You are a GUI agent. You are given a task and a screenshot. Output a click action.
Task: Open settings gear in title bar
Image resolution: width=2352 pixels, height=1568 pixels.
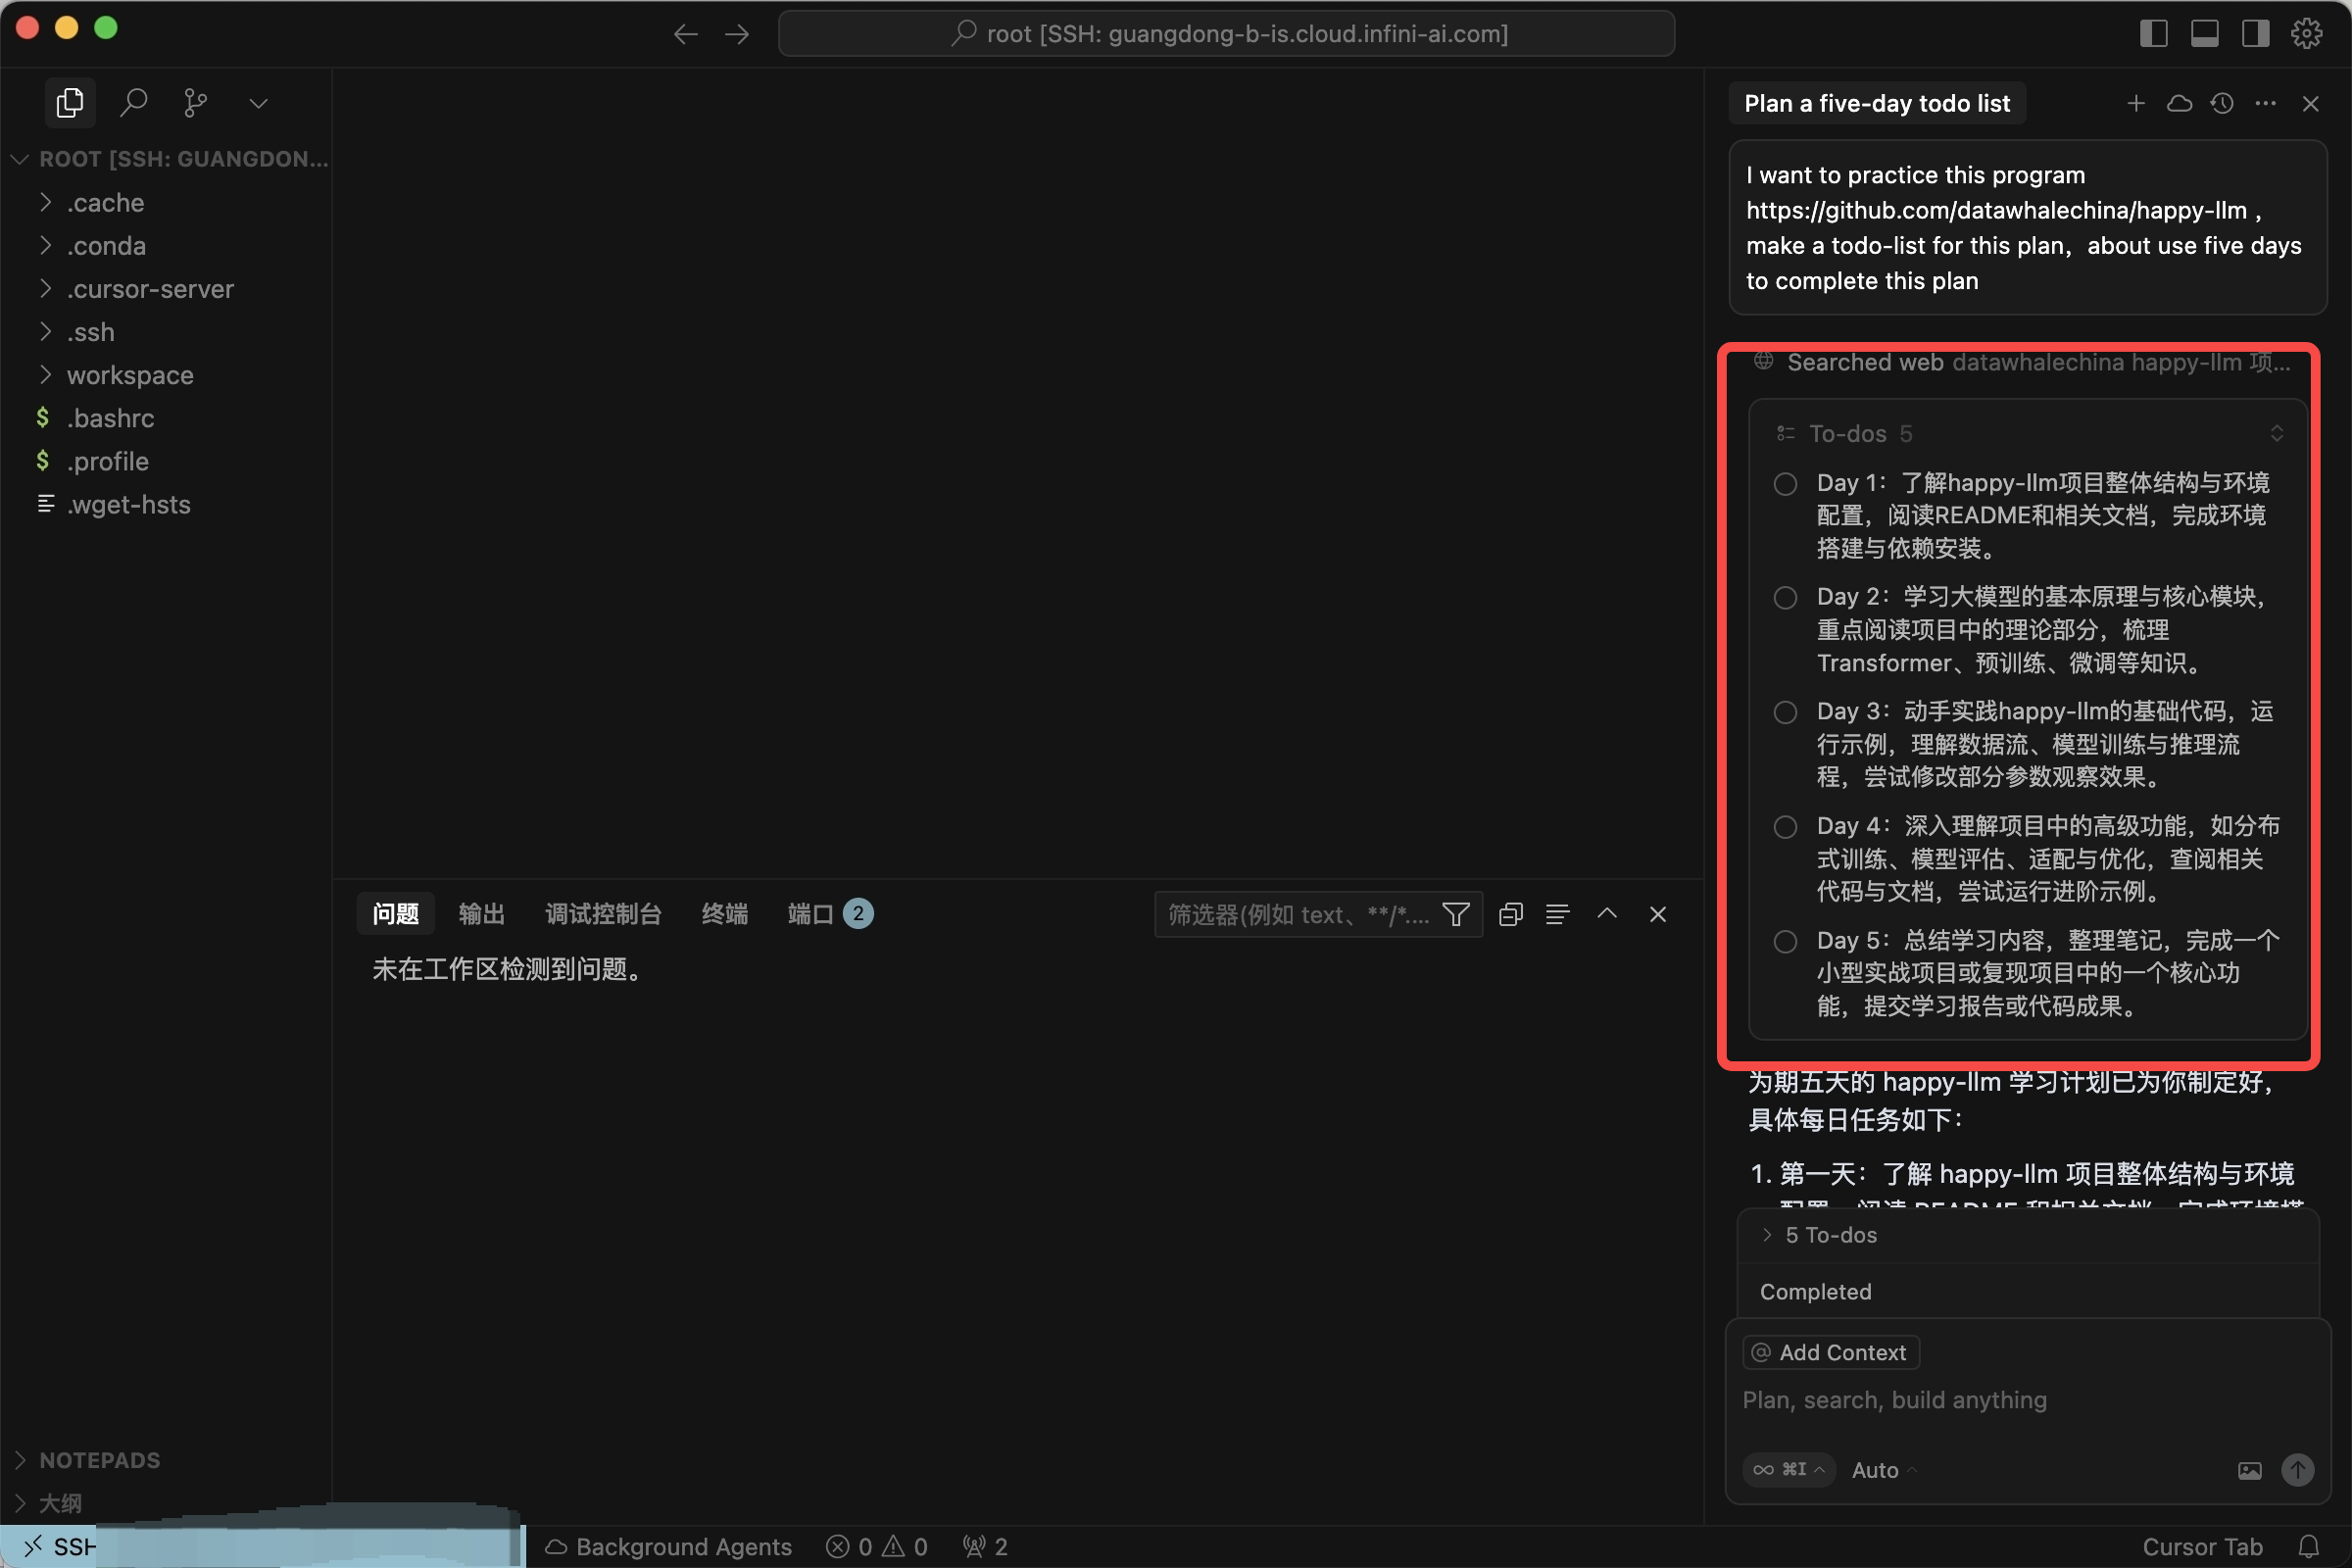click(2307, 34)
